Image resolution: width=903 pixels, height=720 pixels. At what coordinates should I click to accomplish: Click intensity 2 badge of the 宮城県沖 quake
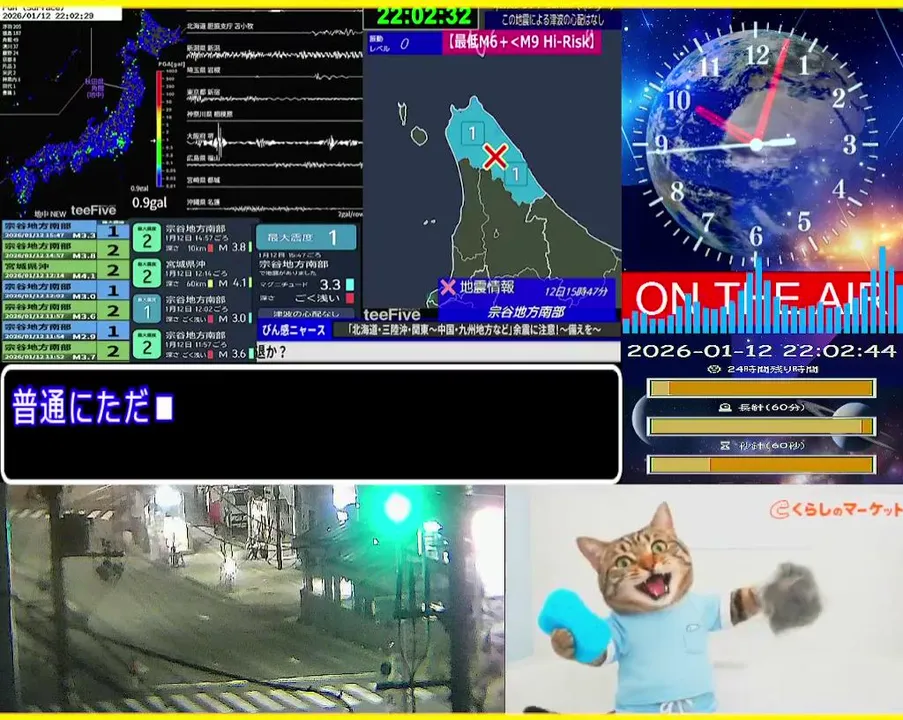tap(147, 273)
